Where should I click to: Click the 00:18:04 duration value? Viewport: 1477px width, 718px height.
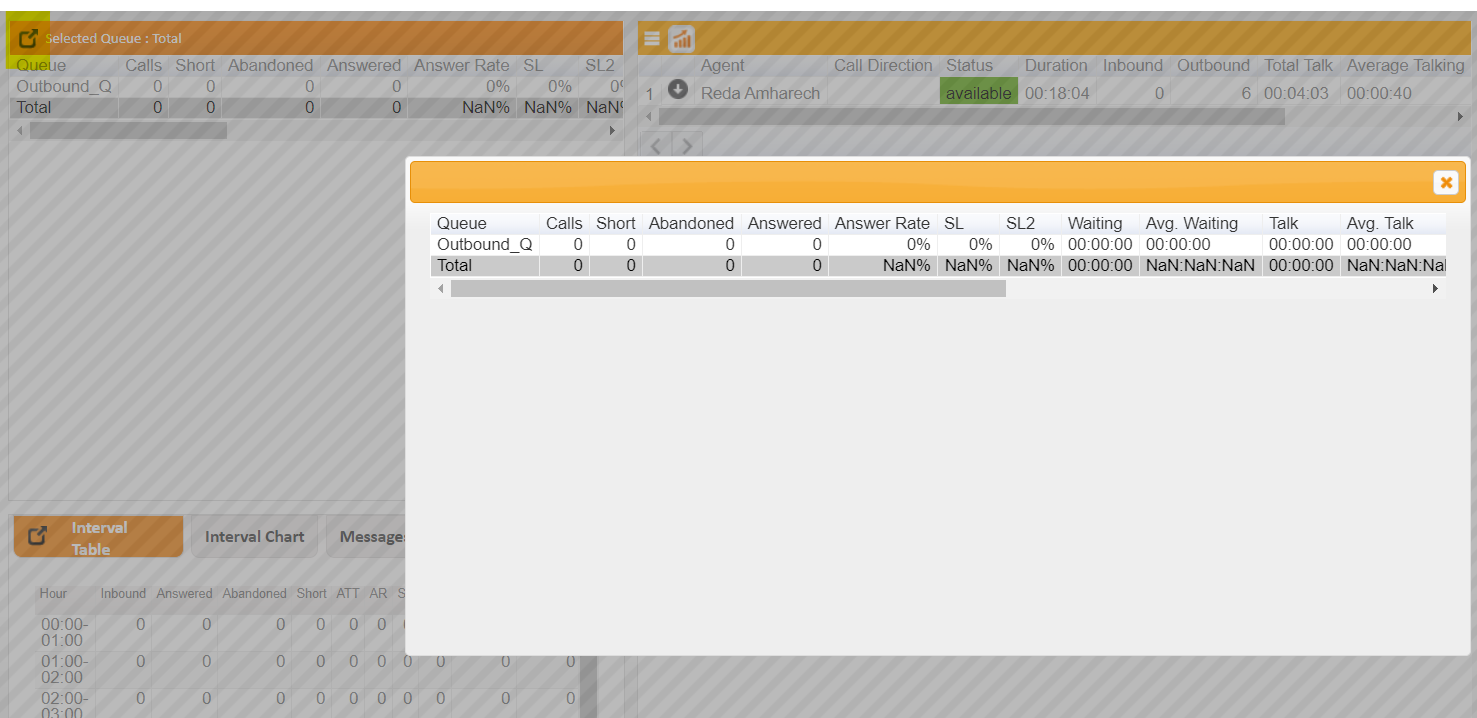click(1057, 93)
